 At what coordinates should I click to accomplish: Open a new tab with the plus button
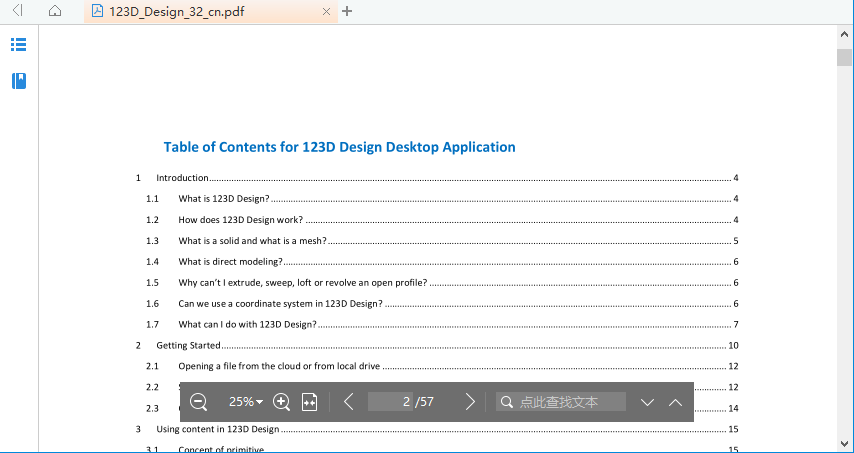347,11
